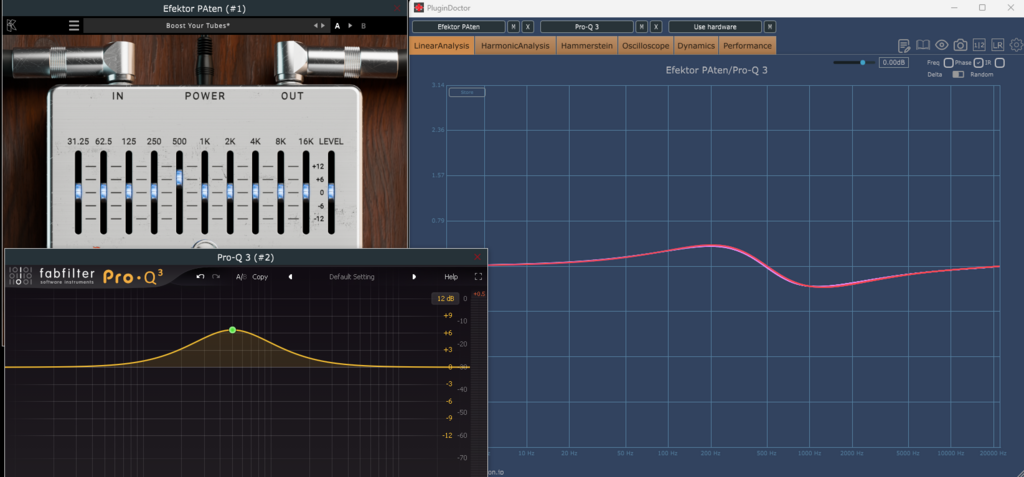Open the Default Setting preset menu
This screenshot has height=477, width=1024.
(x=352, y=276)
